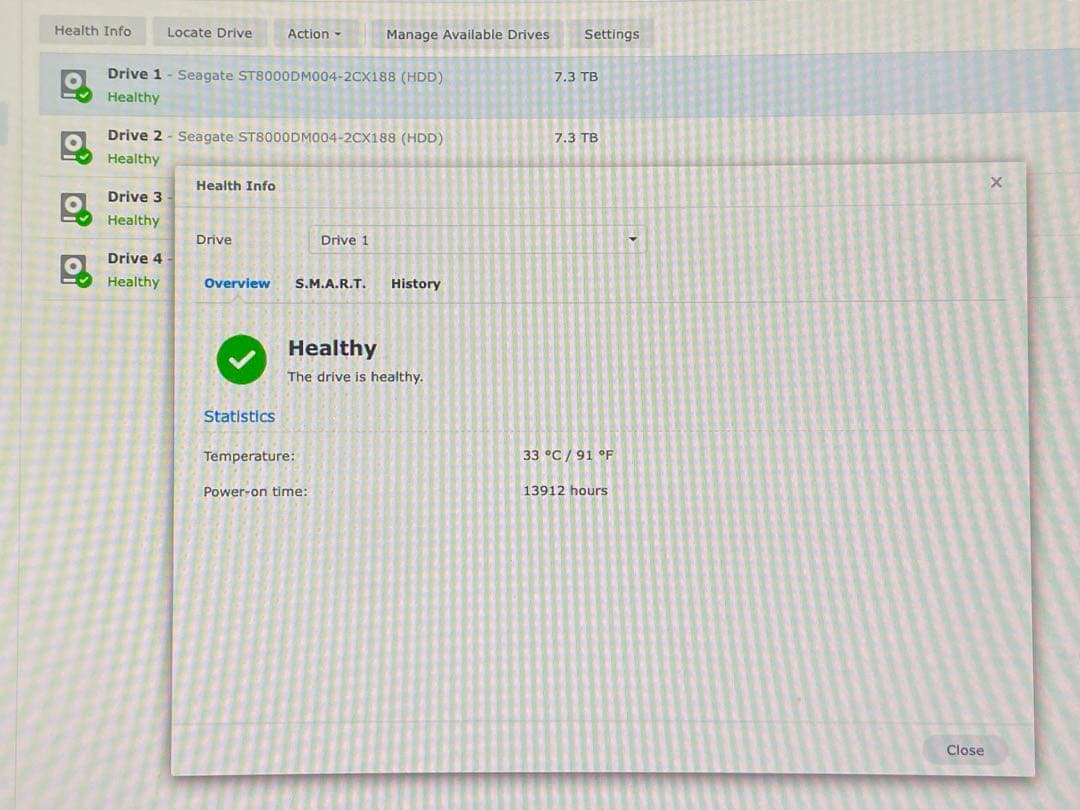Open Settings from the toolbar
Screen dimensions: 1080x810
[x=611, y=33]
